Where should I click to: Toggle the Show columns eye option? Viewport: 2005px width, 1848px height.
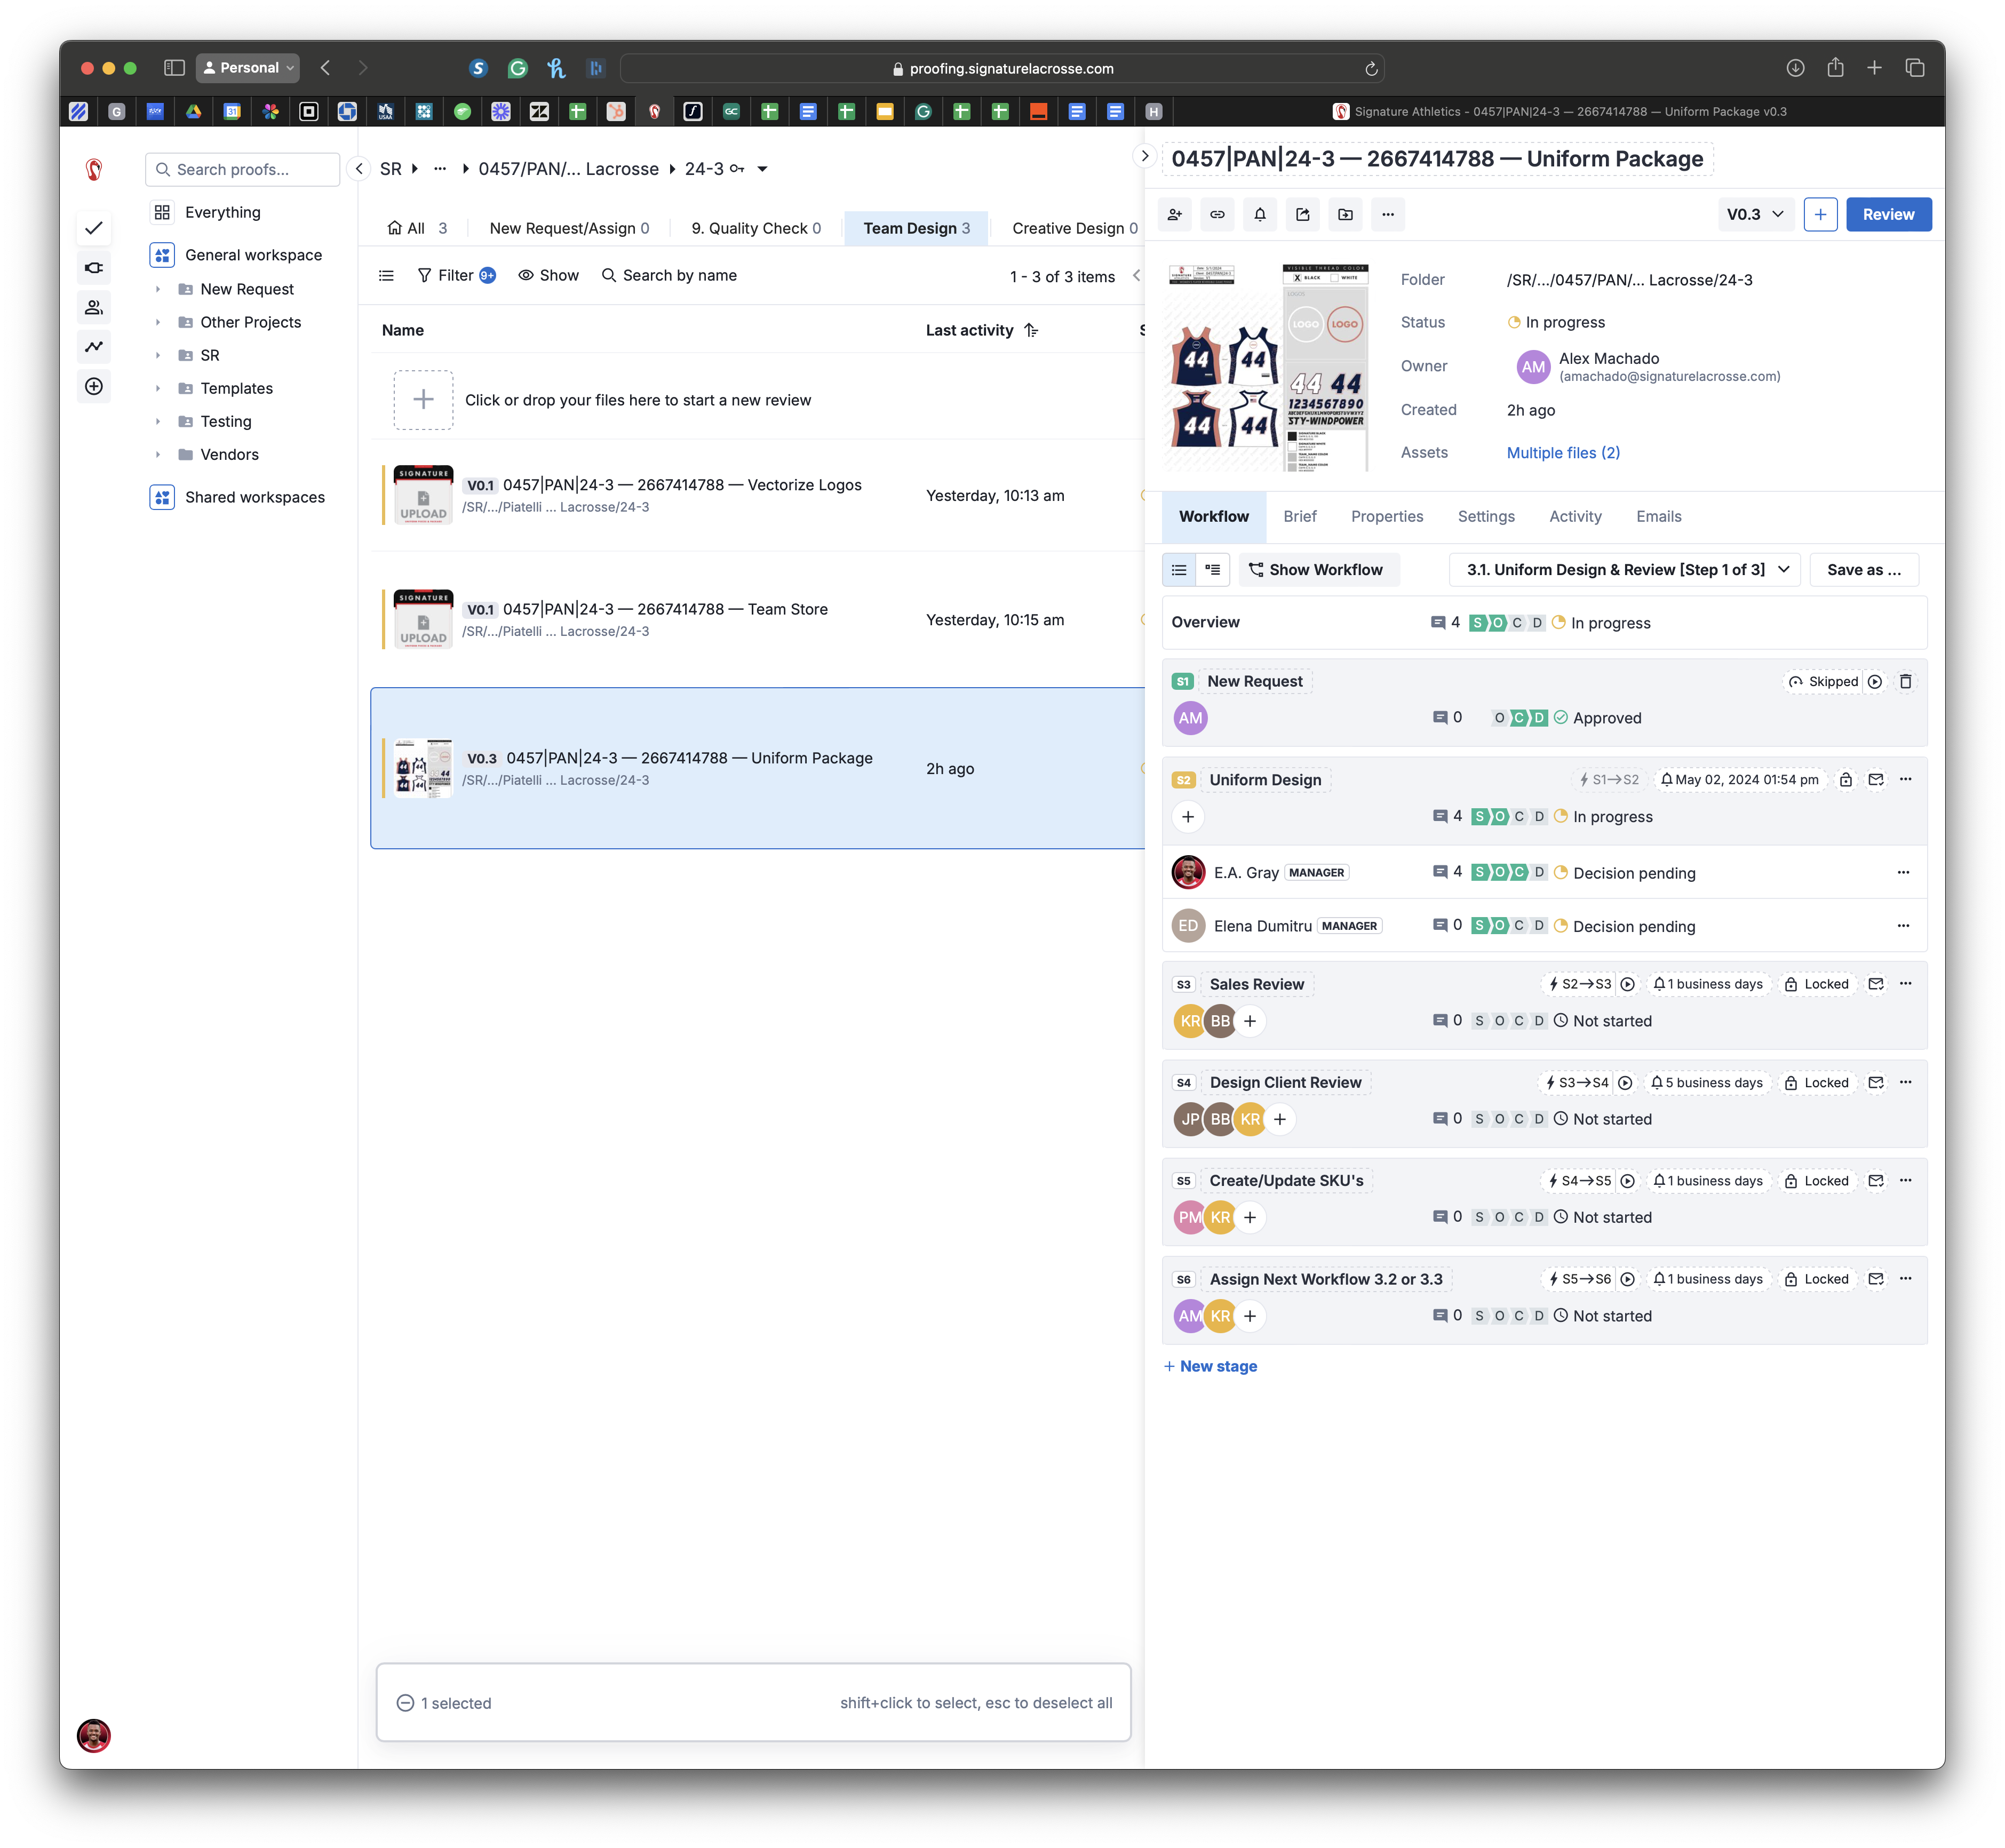click(x=548, y=275)
